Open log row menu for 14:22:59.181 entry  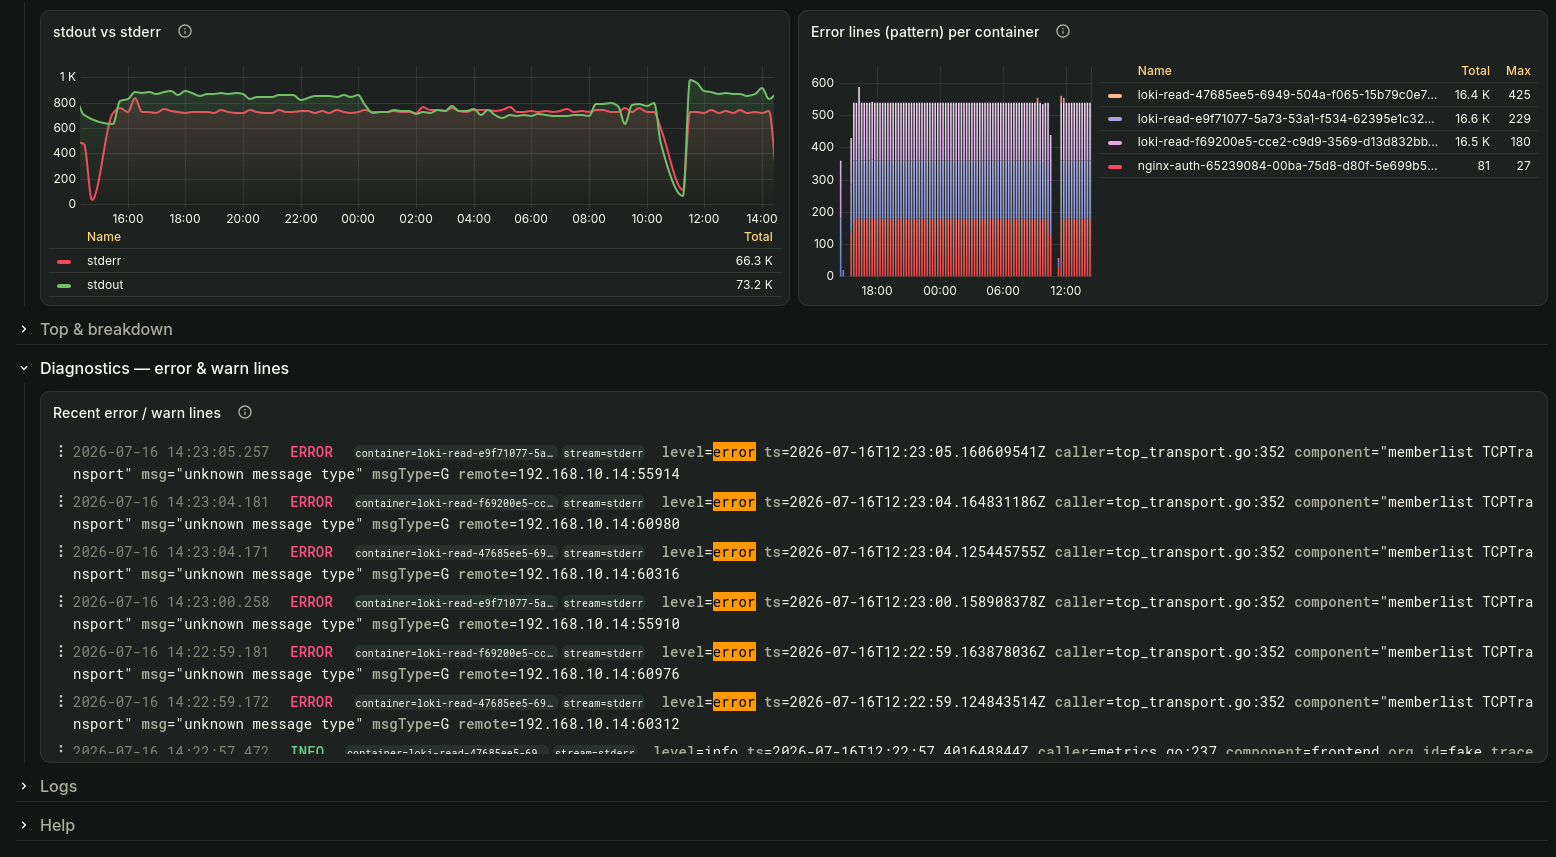click(x=61, y=651)
